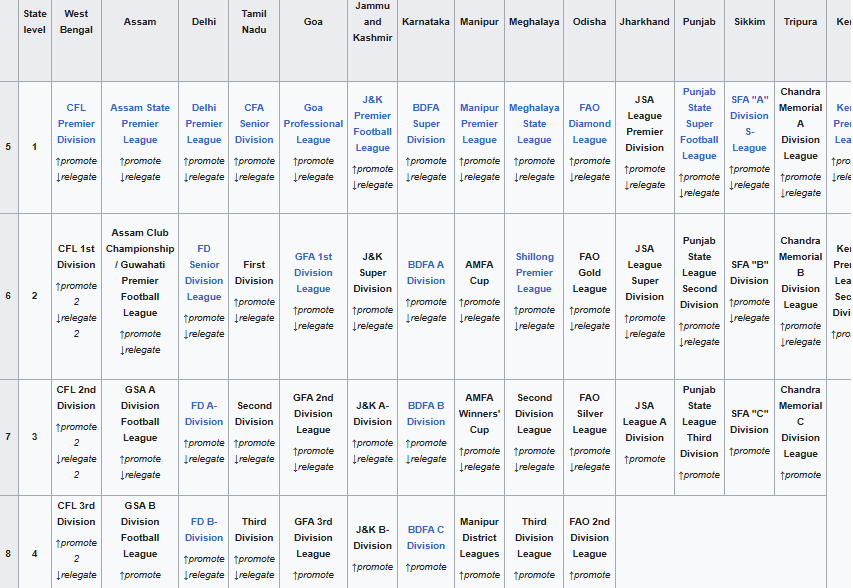The width and height of the screenshot is (853, 588).
Task: Select FAO 2nd Division League text
Action: tap(590, 537)
